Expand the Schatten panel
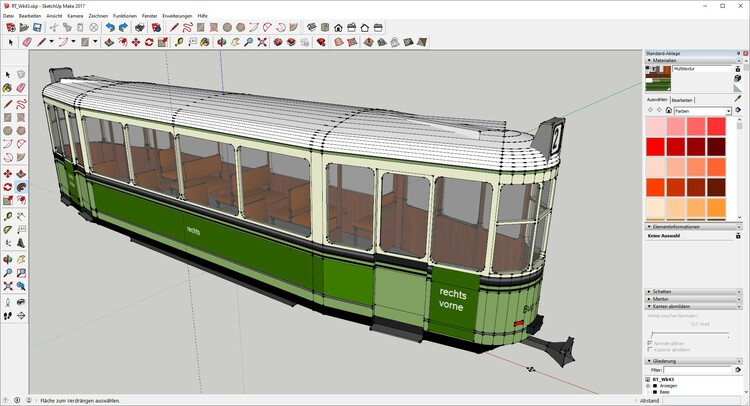The width and height of the screenshot is (750, 406). point(660,291)
